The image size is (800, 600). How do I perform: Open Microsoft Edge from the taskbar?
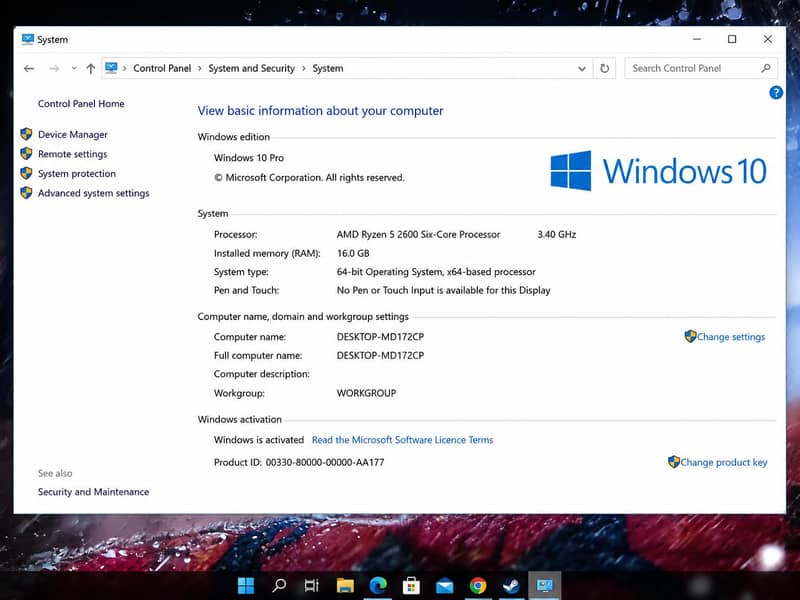pos(378,585)
